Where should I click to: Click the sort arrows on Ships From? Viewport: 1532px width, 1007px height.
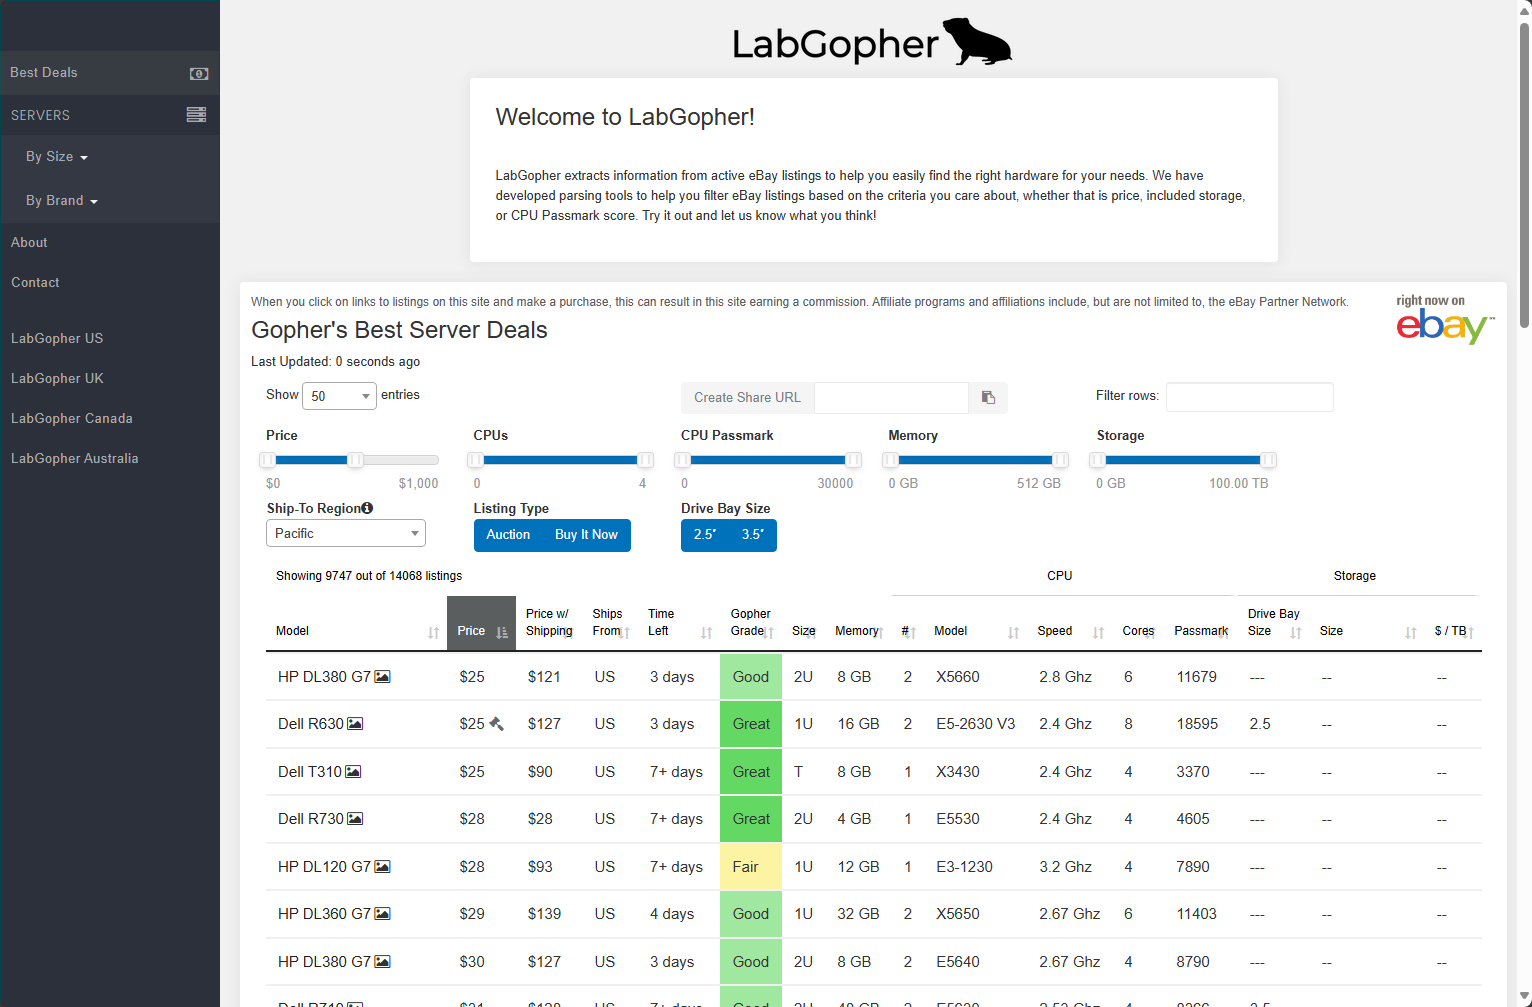pos(624,632)
